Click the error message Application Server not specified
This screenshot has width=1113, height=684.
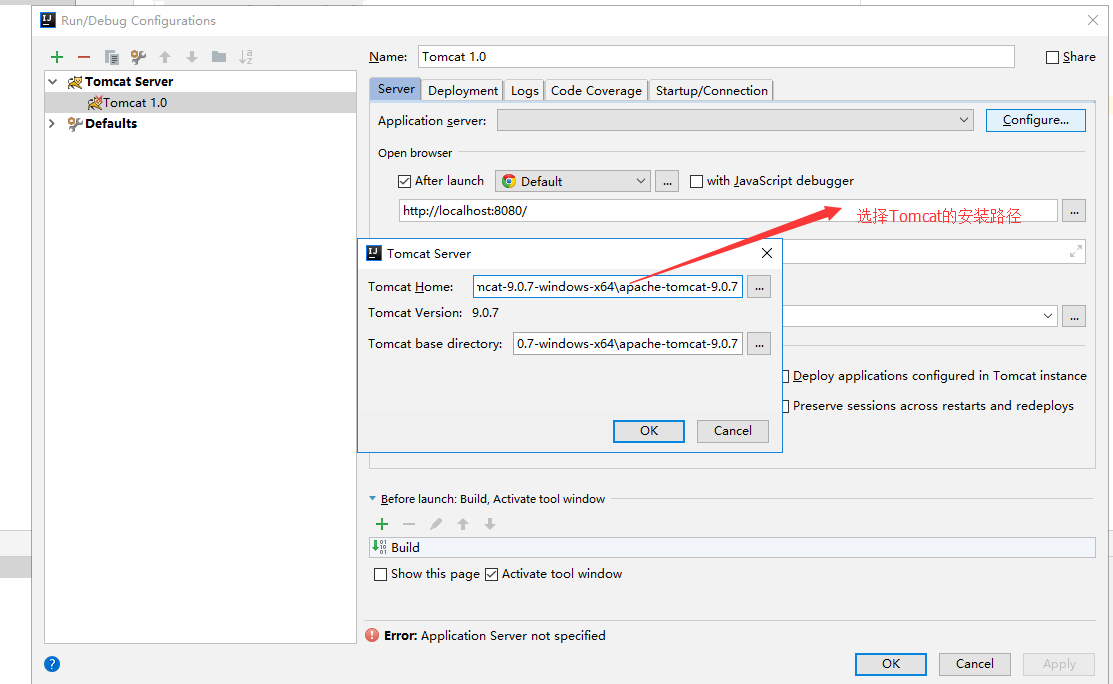pos(495,636)
